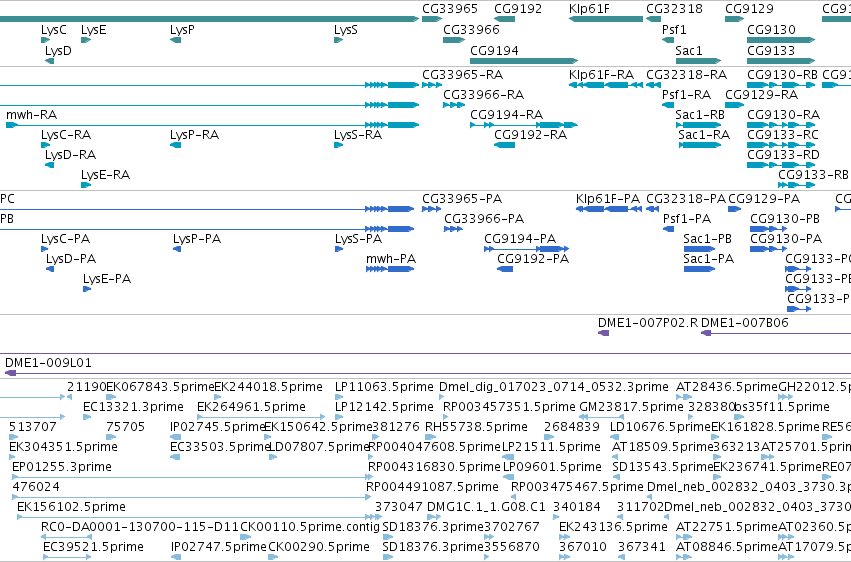Select the LysD-PA protein label
The height and width of the screenshot is (562, 851).
click(71, 259)
